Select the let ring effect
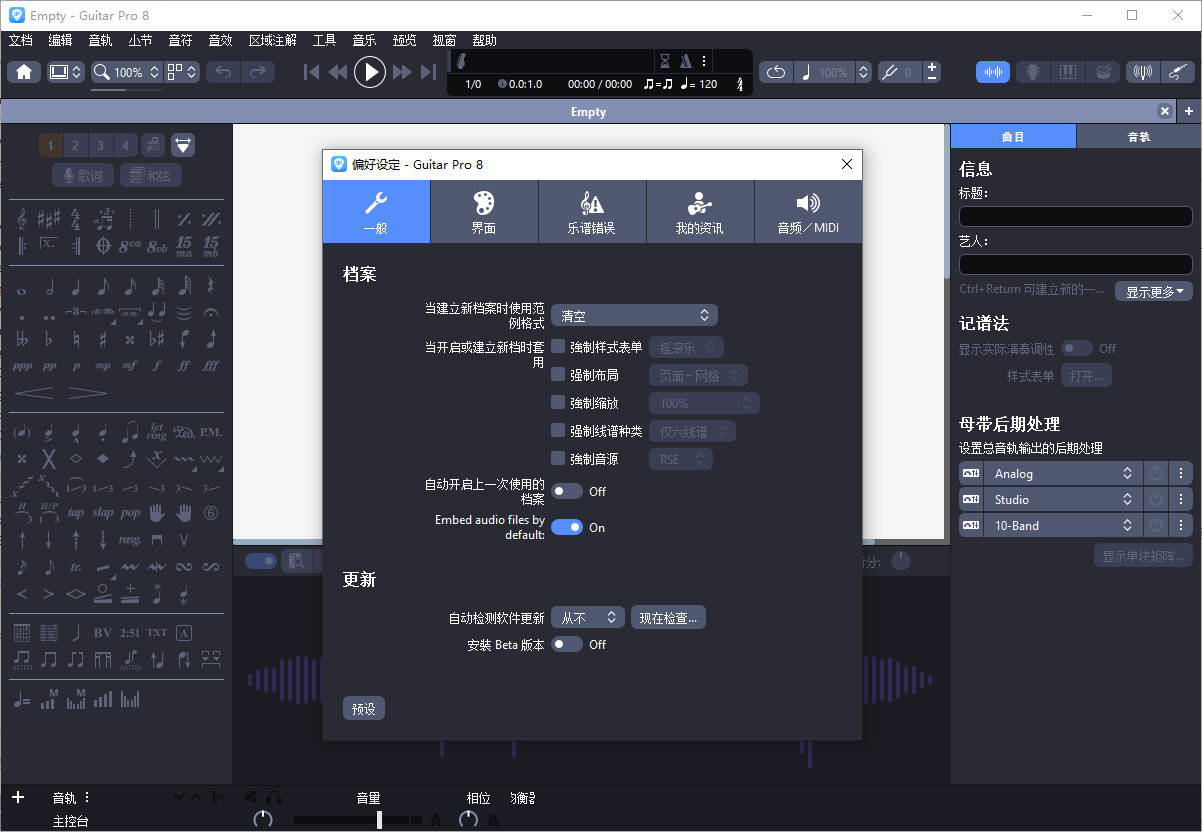 click(157, 432)
